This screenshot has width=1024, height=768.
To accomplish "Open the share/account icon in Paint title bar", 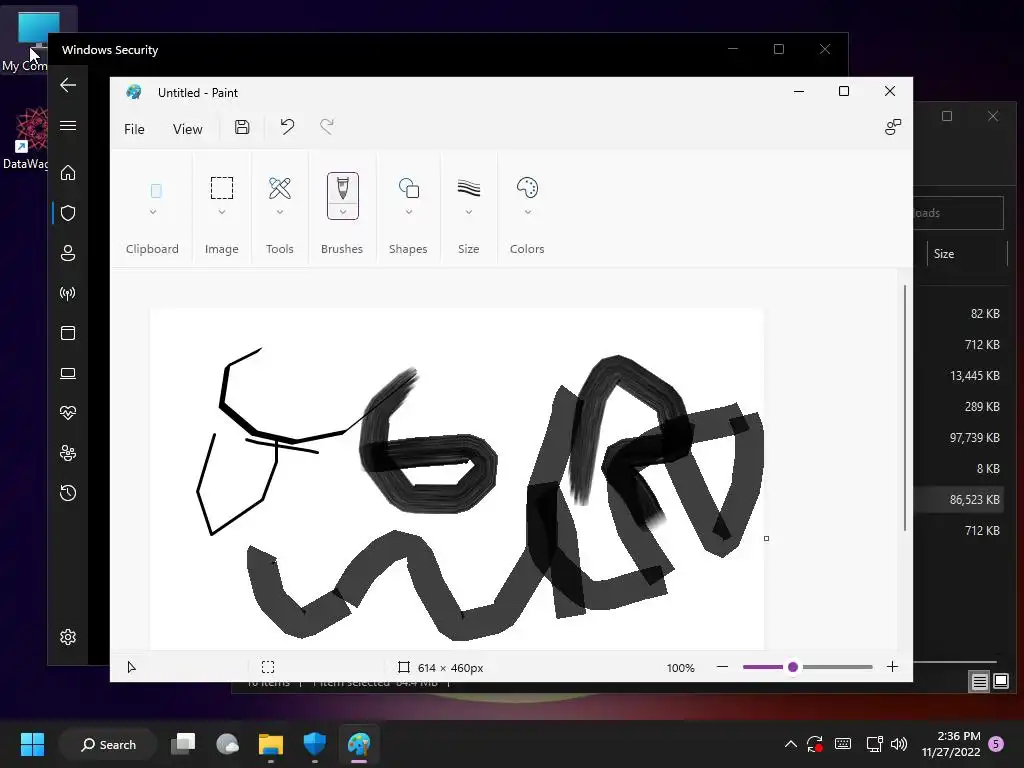I will 893,127.
